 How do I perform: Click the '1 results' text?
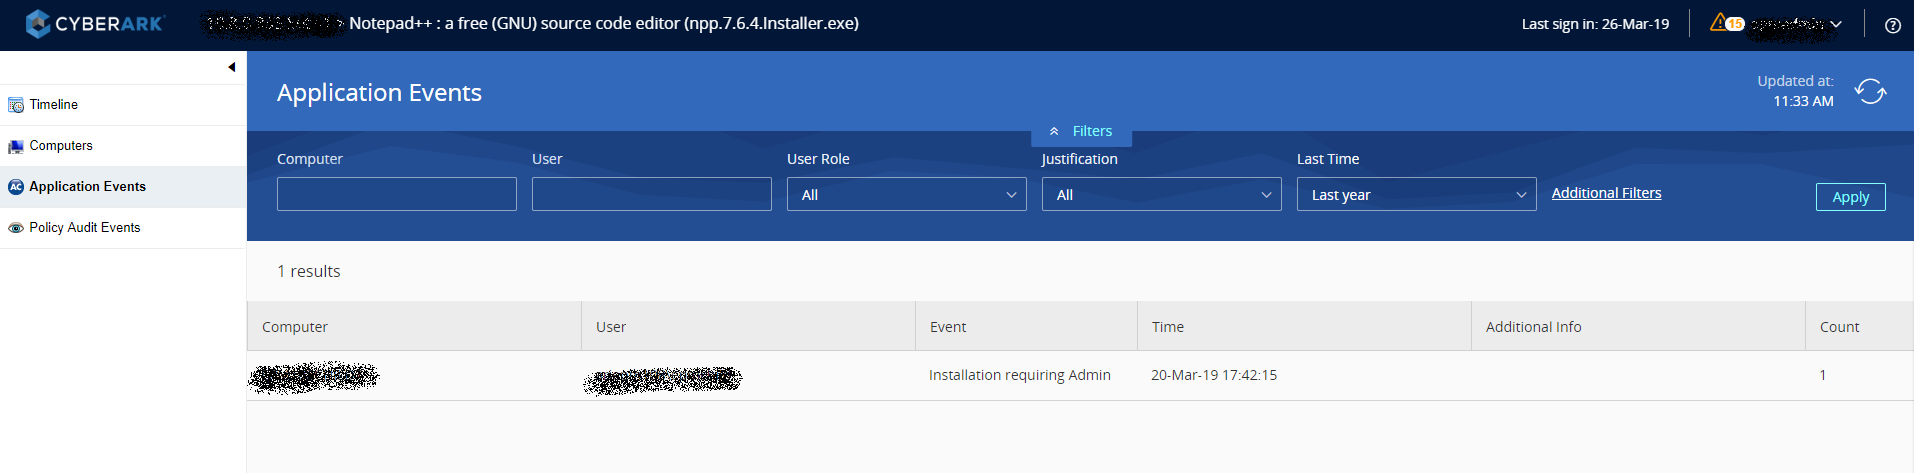click(309, 271)
